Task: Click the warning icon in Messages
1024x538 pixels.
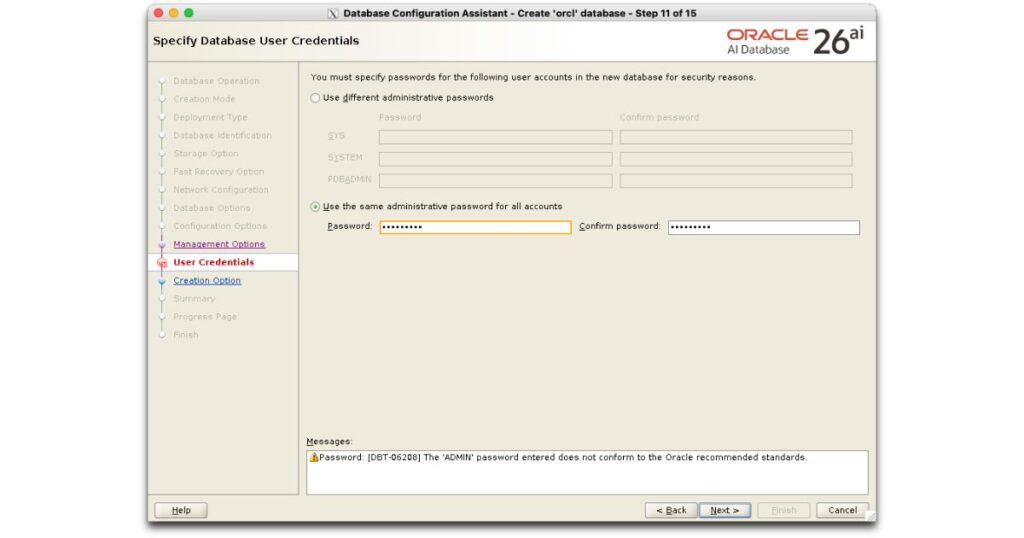Action: pos(314,458)
